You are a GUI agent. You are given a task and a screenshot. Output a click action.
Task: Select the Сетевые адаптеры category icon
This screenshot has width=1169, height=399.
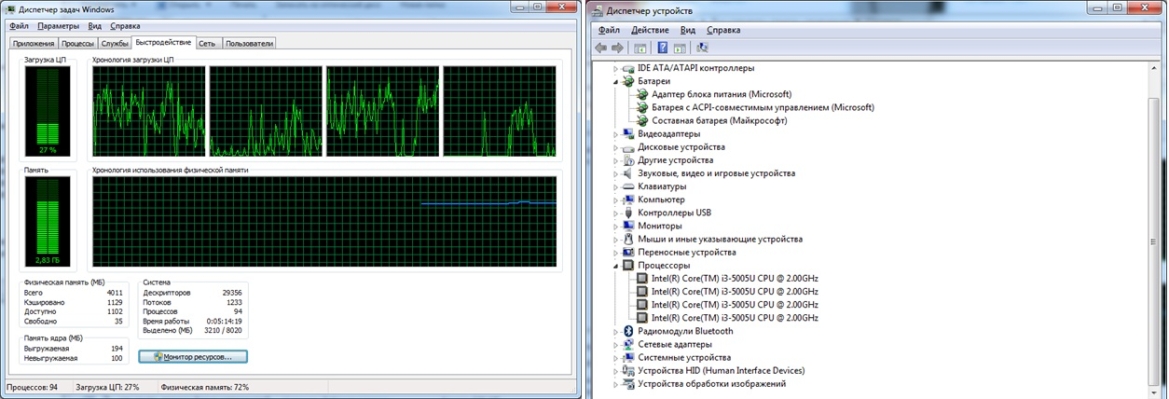click(628, 345)
